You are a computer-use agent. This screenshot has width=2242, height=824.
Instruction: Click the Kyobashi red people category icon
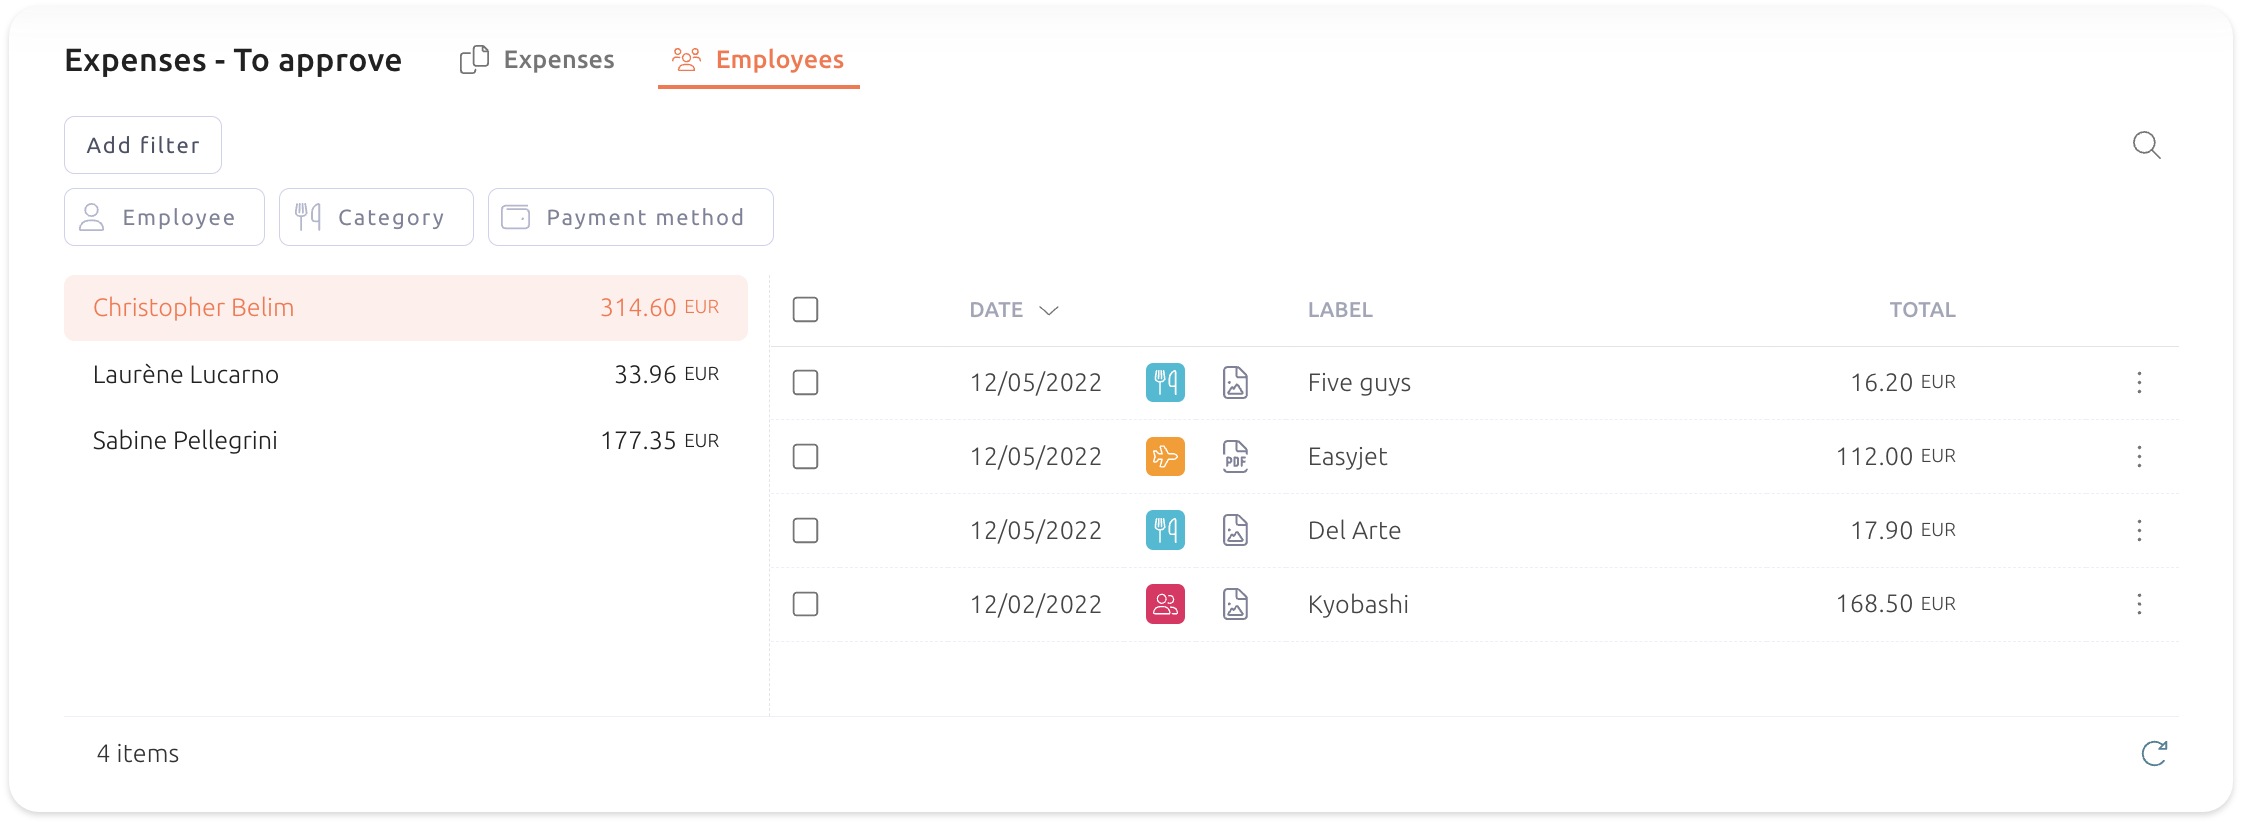tap(1165, 604)
